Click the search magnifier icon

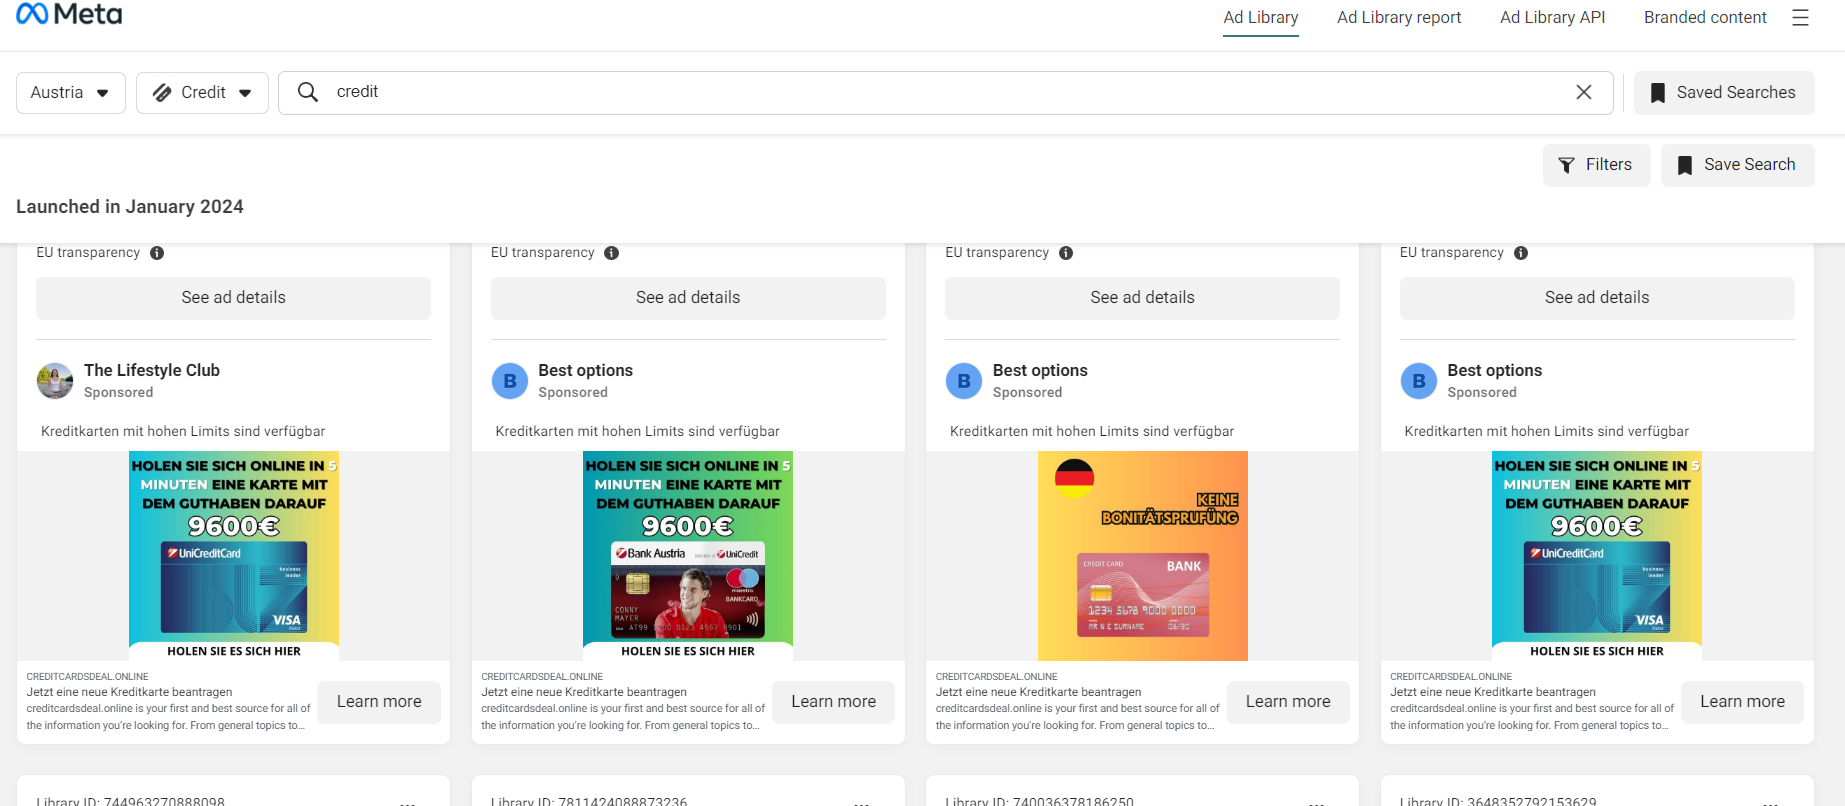tap(308, 92)
